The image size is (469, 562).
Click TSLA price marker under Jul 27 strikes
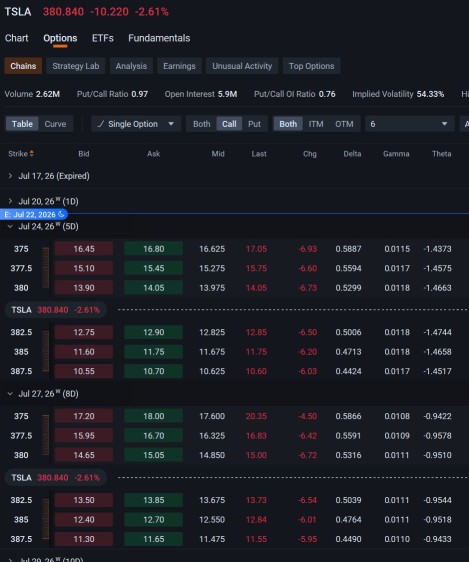pyautogui.click(x=56, y=478)
